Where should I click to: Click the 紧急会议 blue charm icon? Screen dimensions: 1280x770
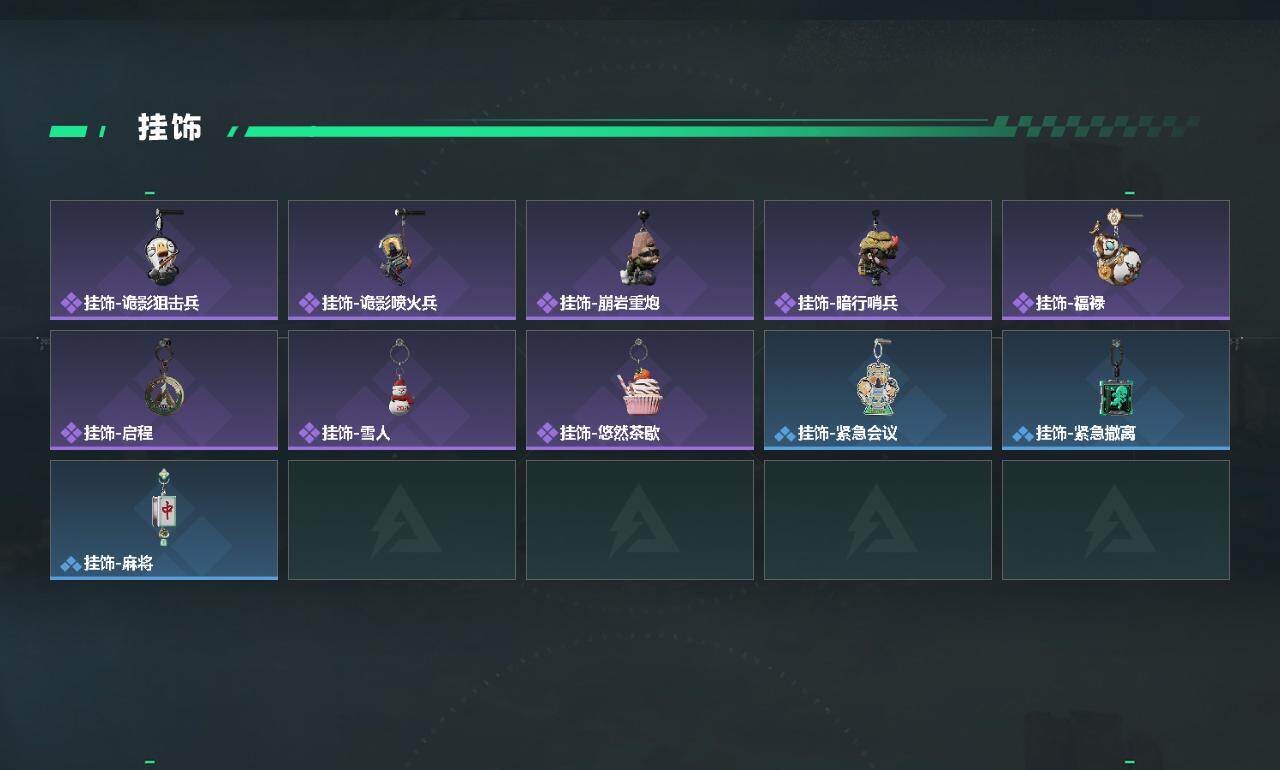(877, 377)
